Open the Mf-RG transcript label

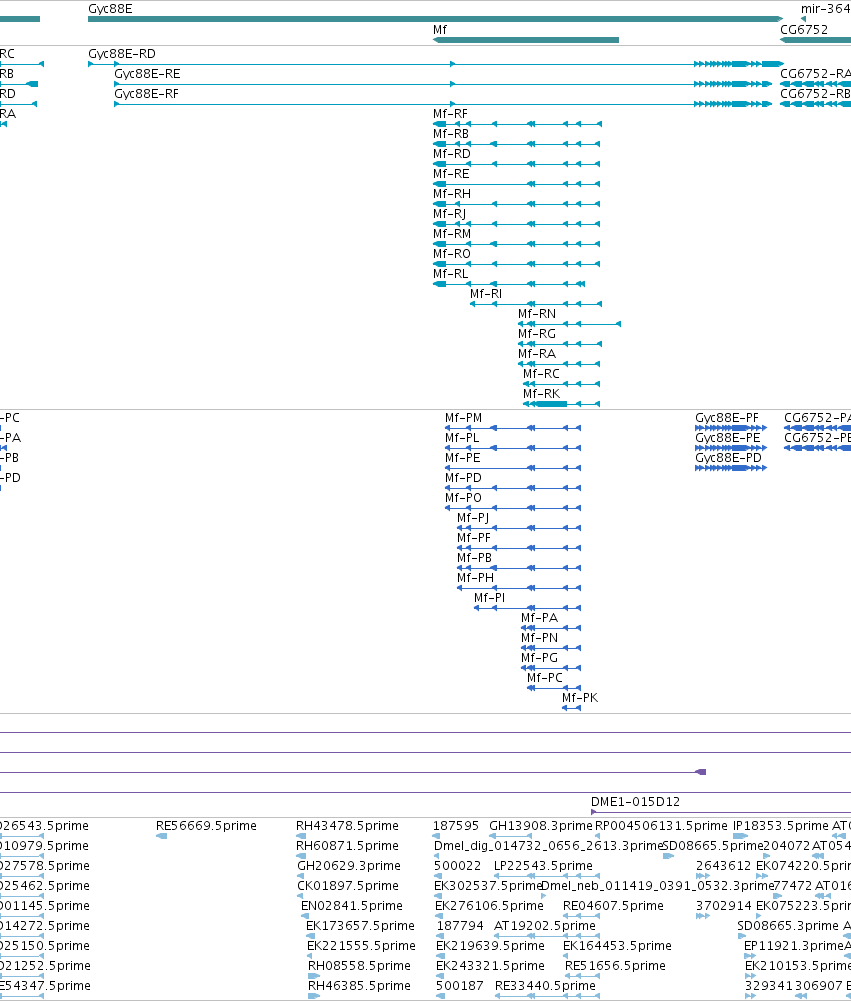(x=537, y=334)
